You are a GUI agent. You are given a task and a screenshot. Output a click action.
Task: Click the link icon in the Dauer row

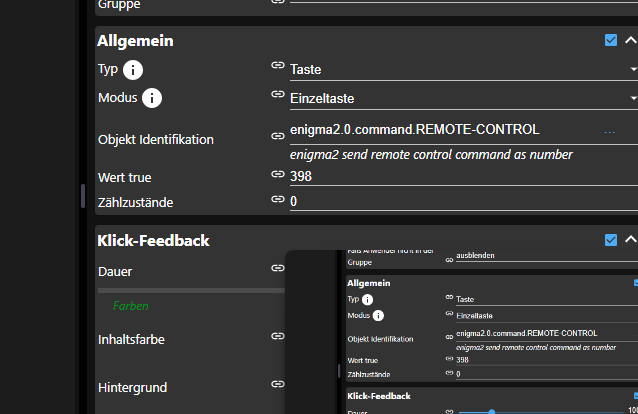tap(277, 268)
